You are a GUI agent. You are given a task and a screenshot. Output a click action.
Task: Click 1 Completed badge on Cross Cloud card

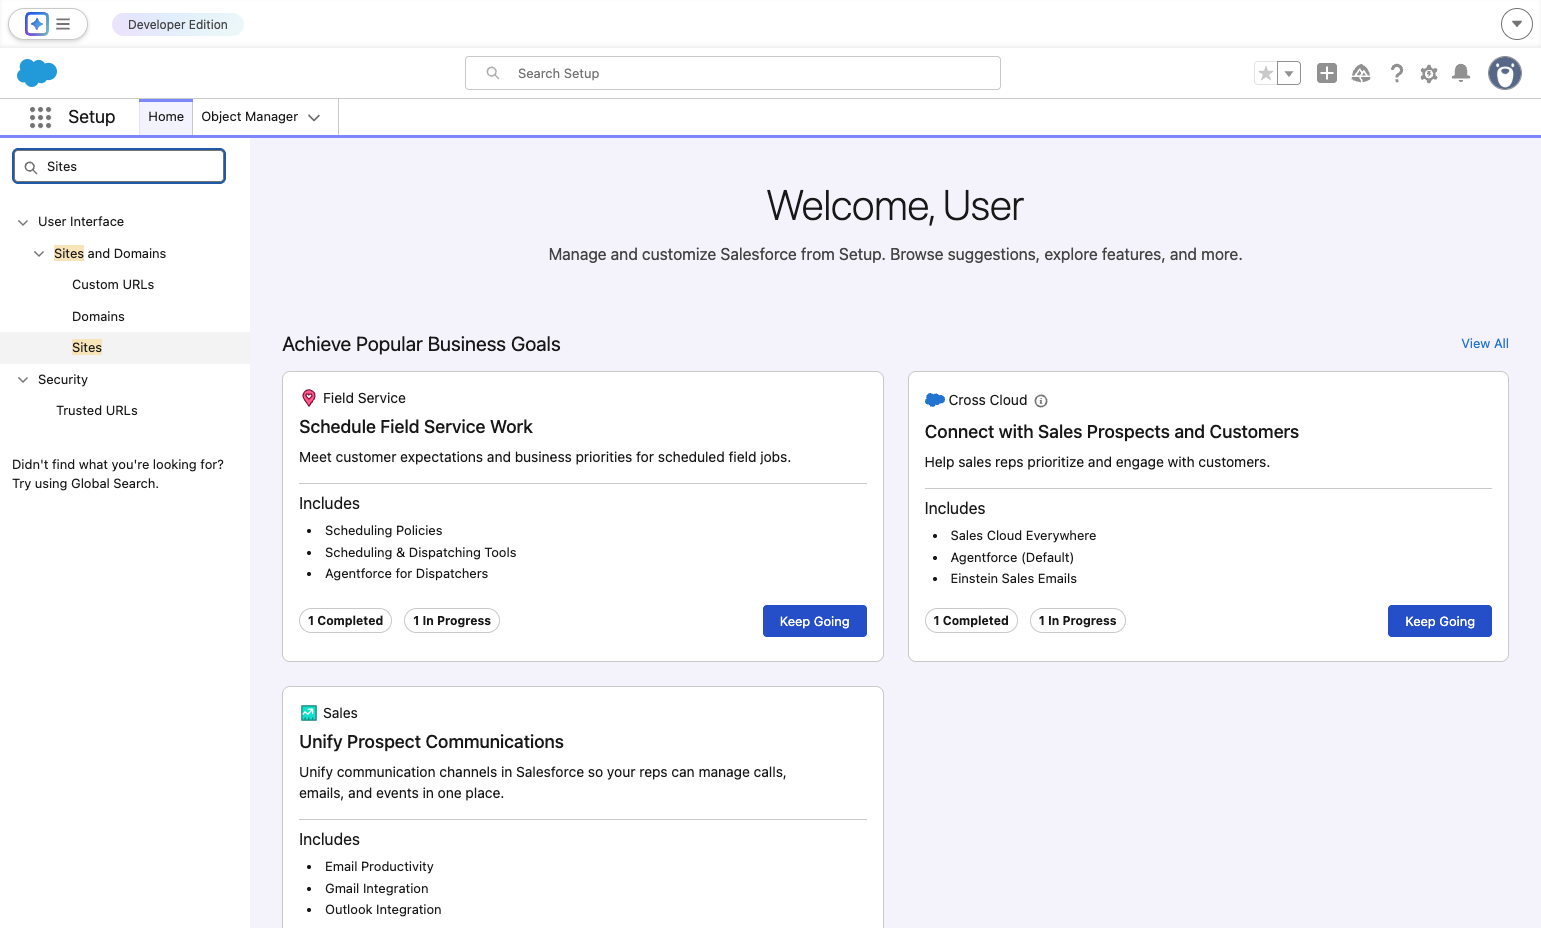click(x=971, y=621)
